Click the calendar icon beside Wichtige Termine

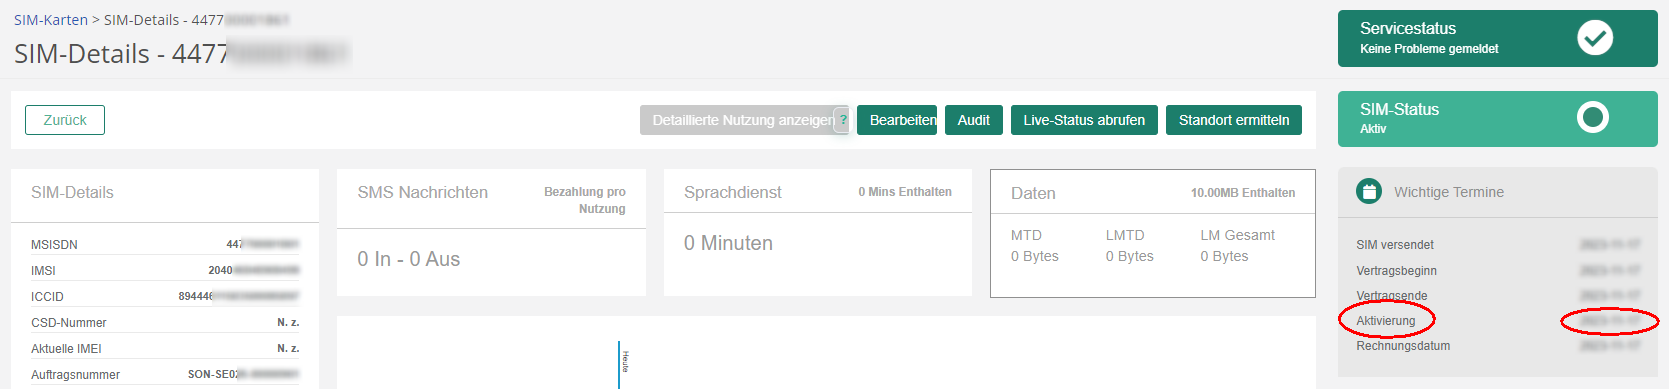(1369, 191)
